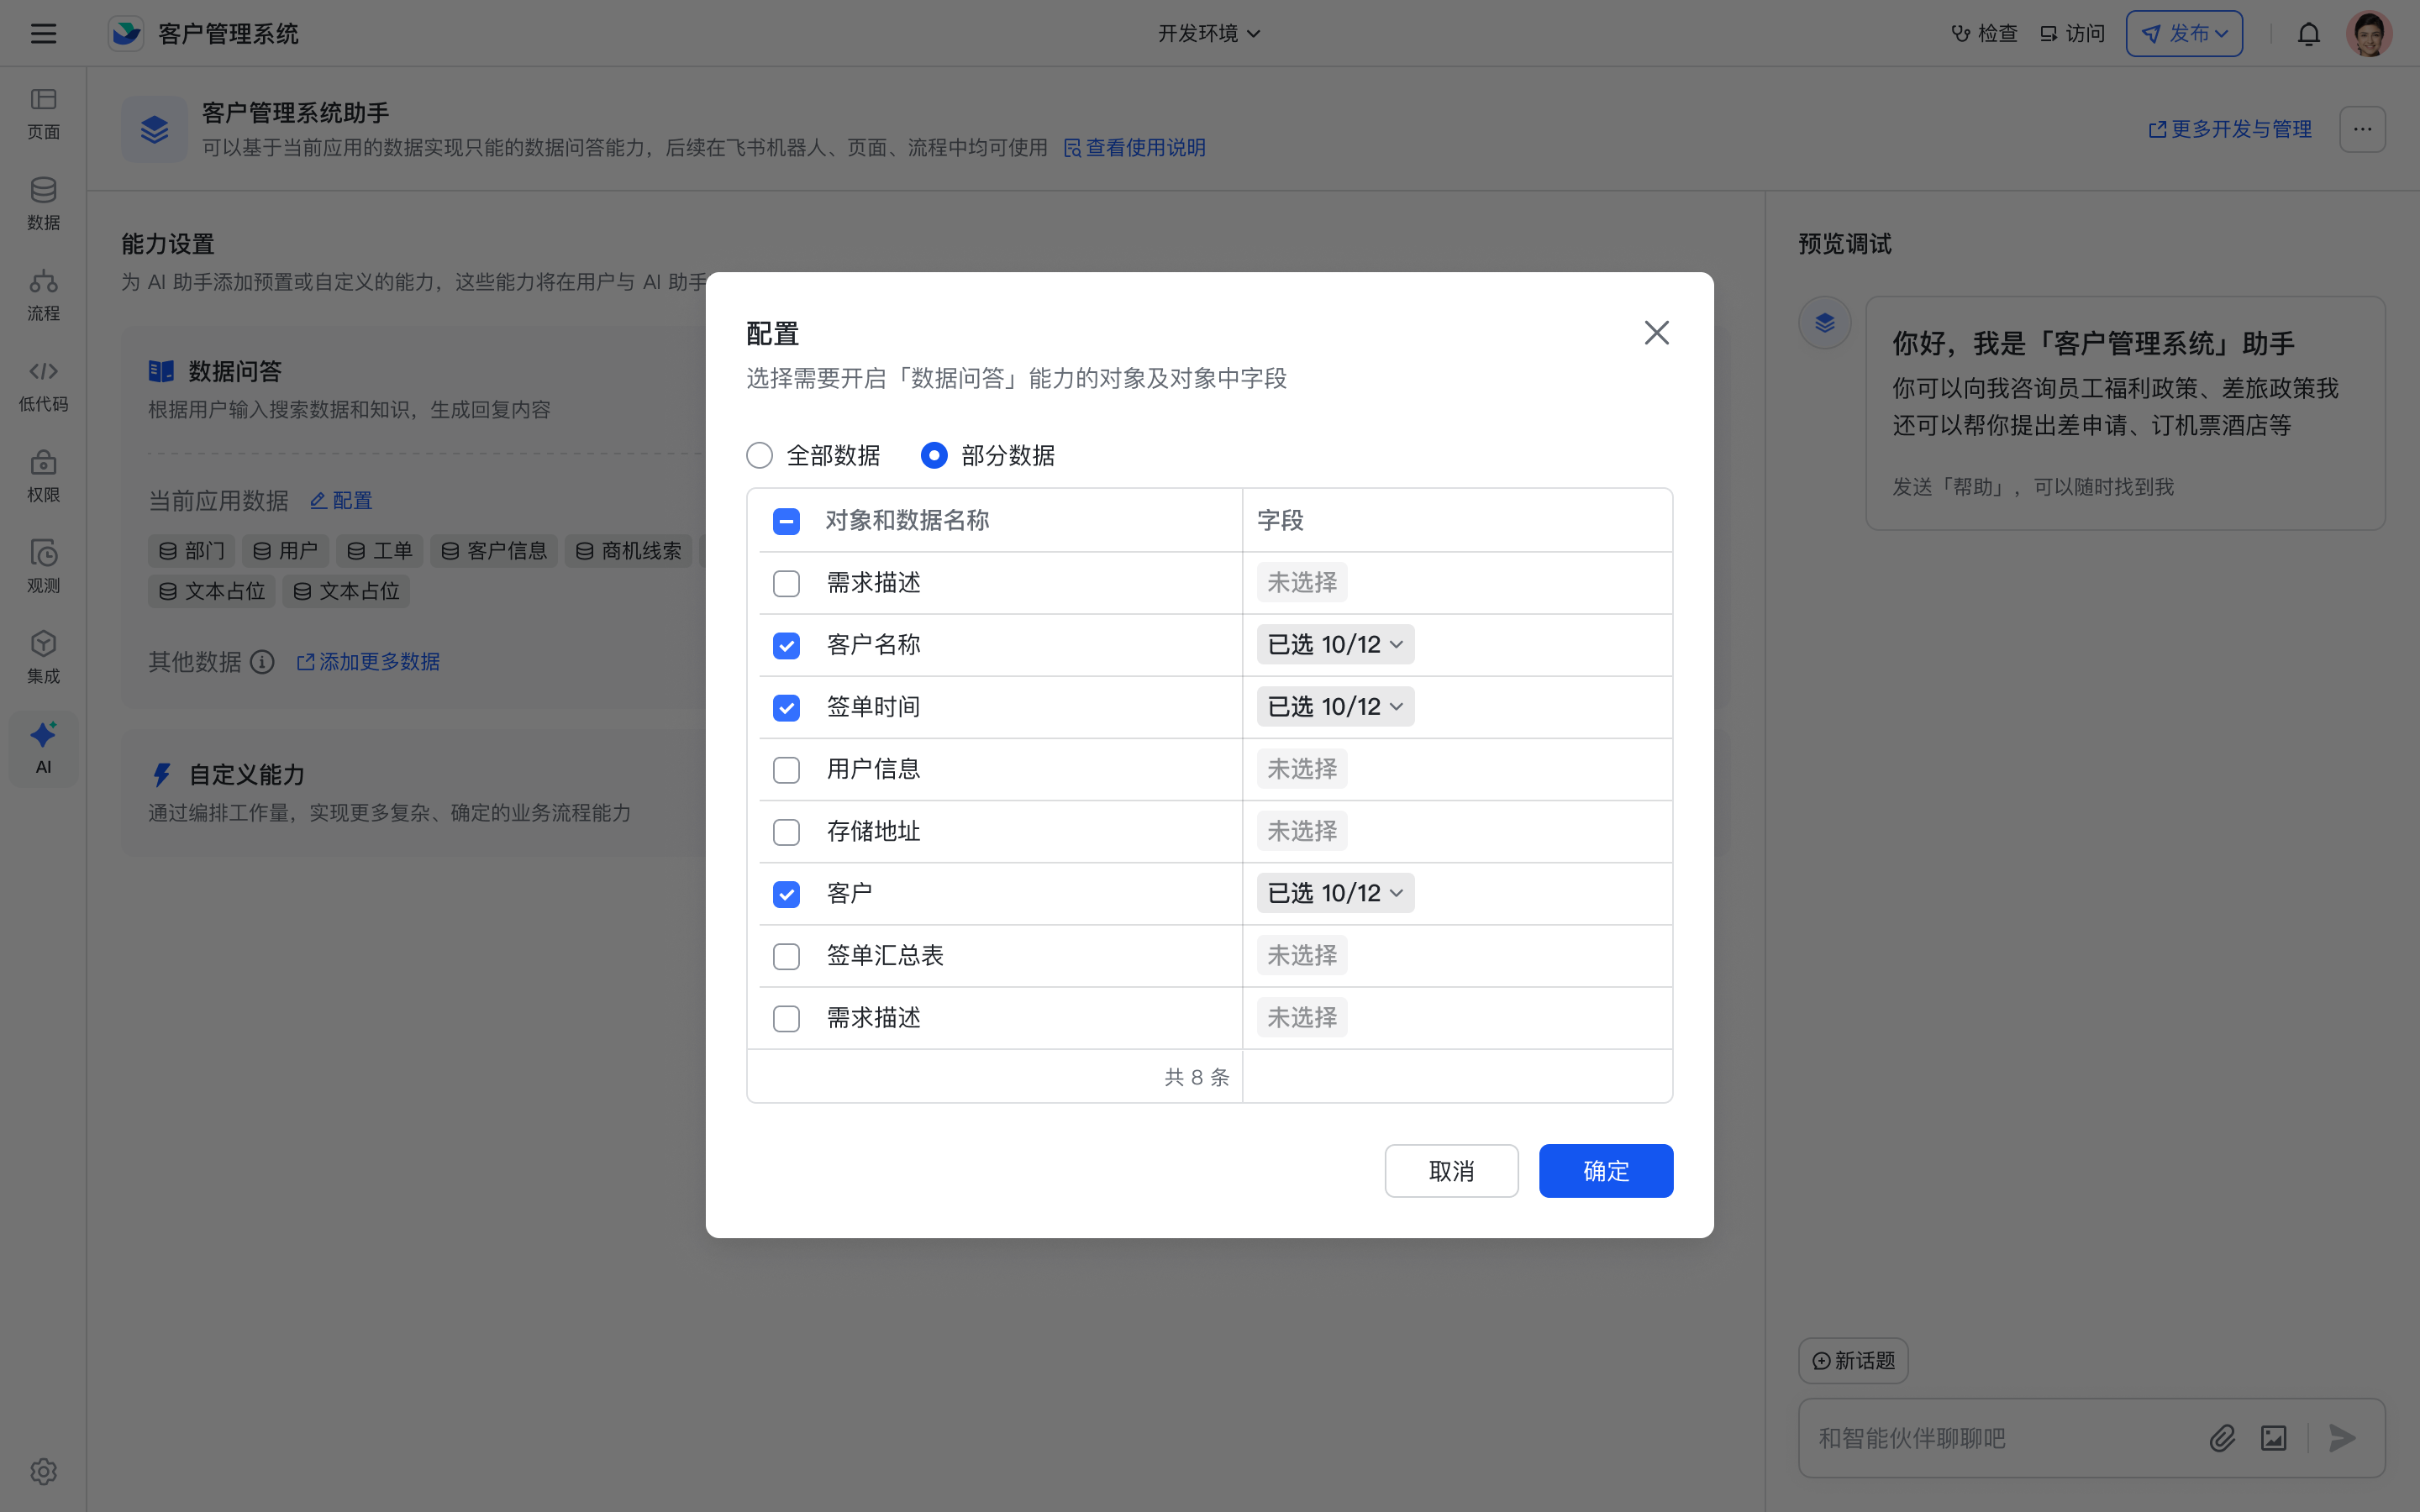The image size is (2420, 1512).
Task: Click the attachment paperclip icon
Action: tap(2222, 1438)
